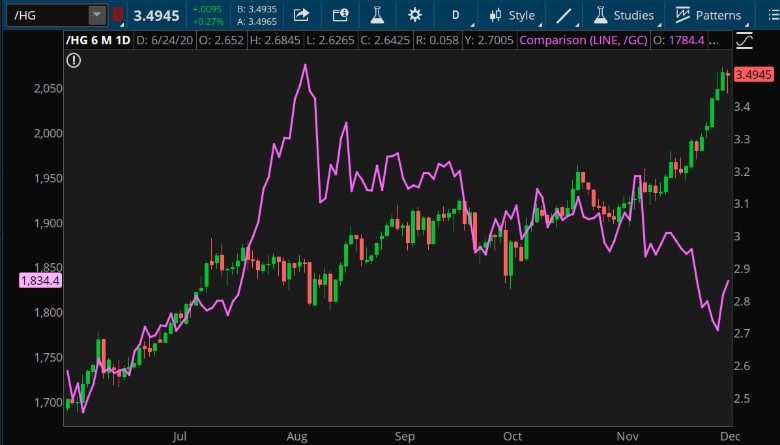Image resolution: width=780 pixels, height=445 pixels.
Task: Click the Oct label on time axis
Action: pos(512,436)
